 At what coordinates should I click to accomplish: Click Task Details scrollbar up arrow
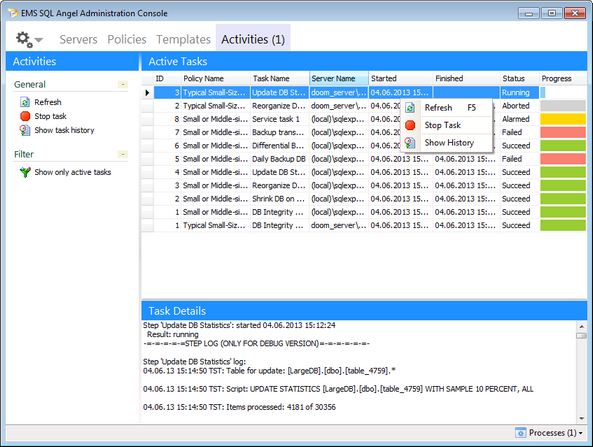pyautogui.click(x=581, y=326)
